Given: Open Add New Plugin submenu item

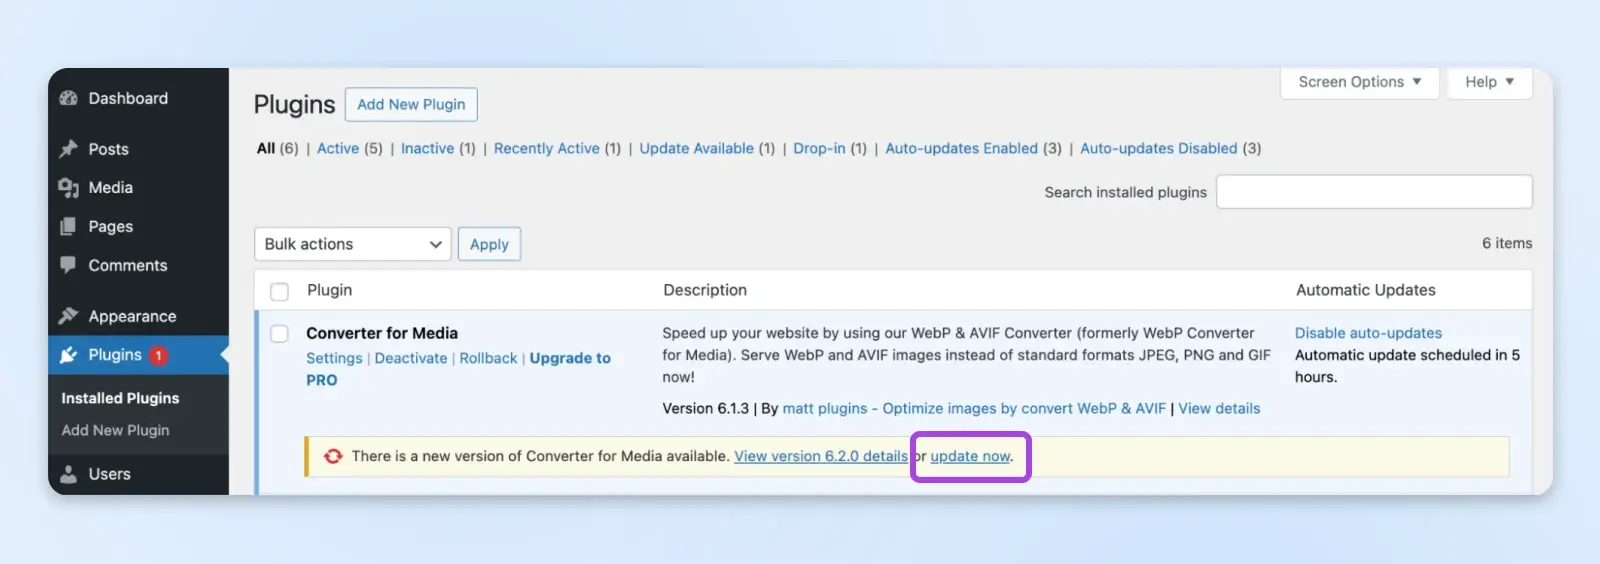Looking at the screenshot, I should pyautogui.click(x=115, y=430).
